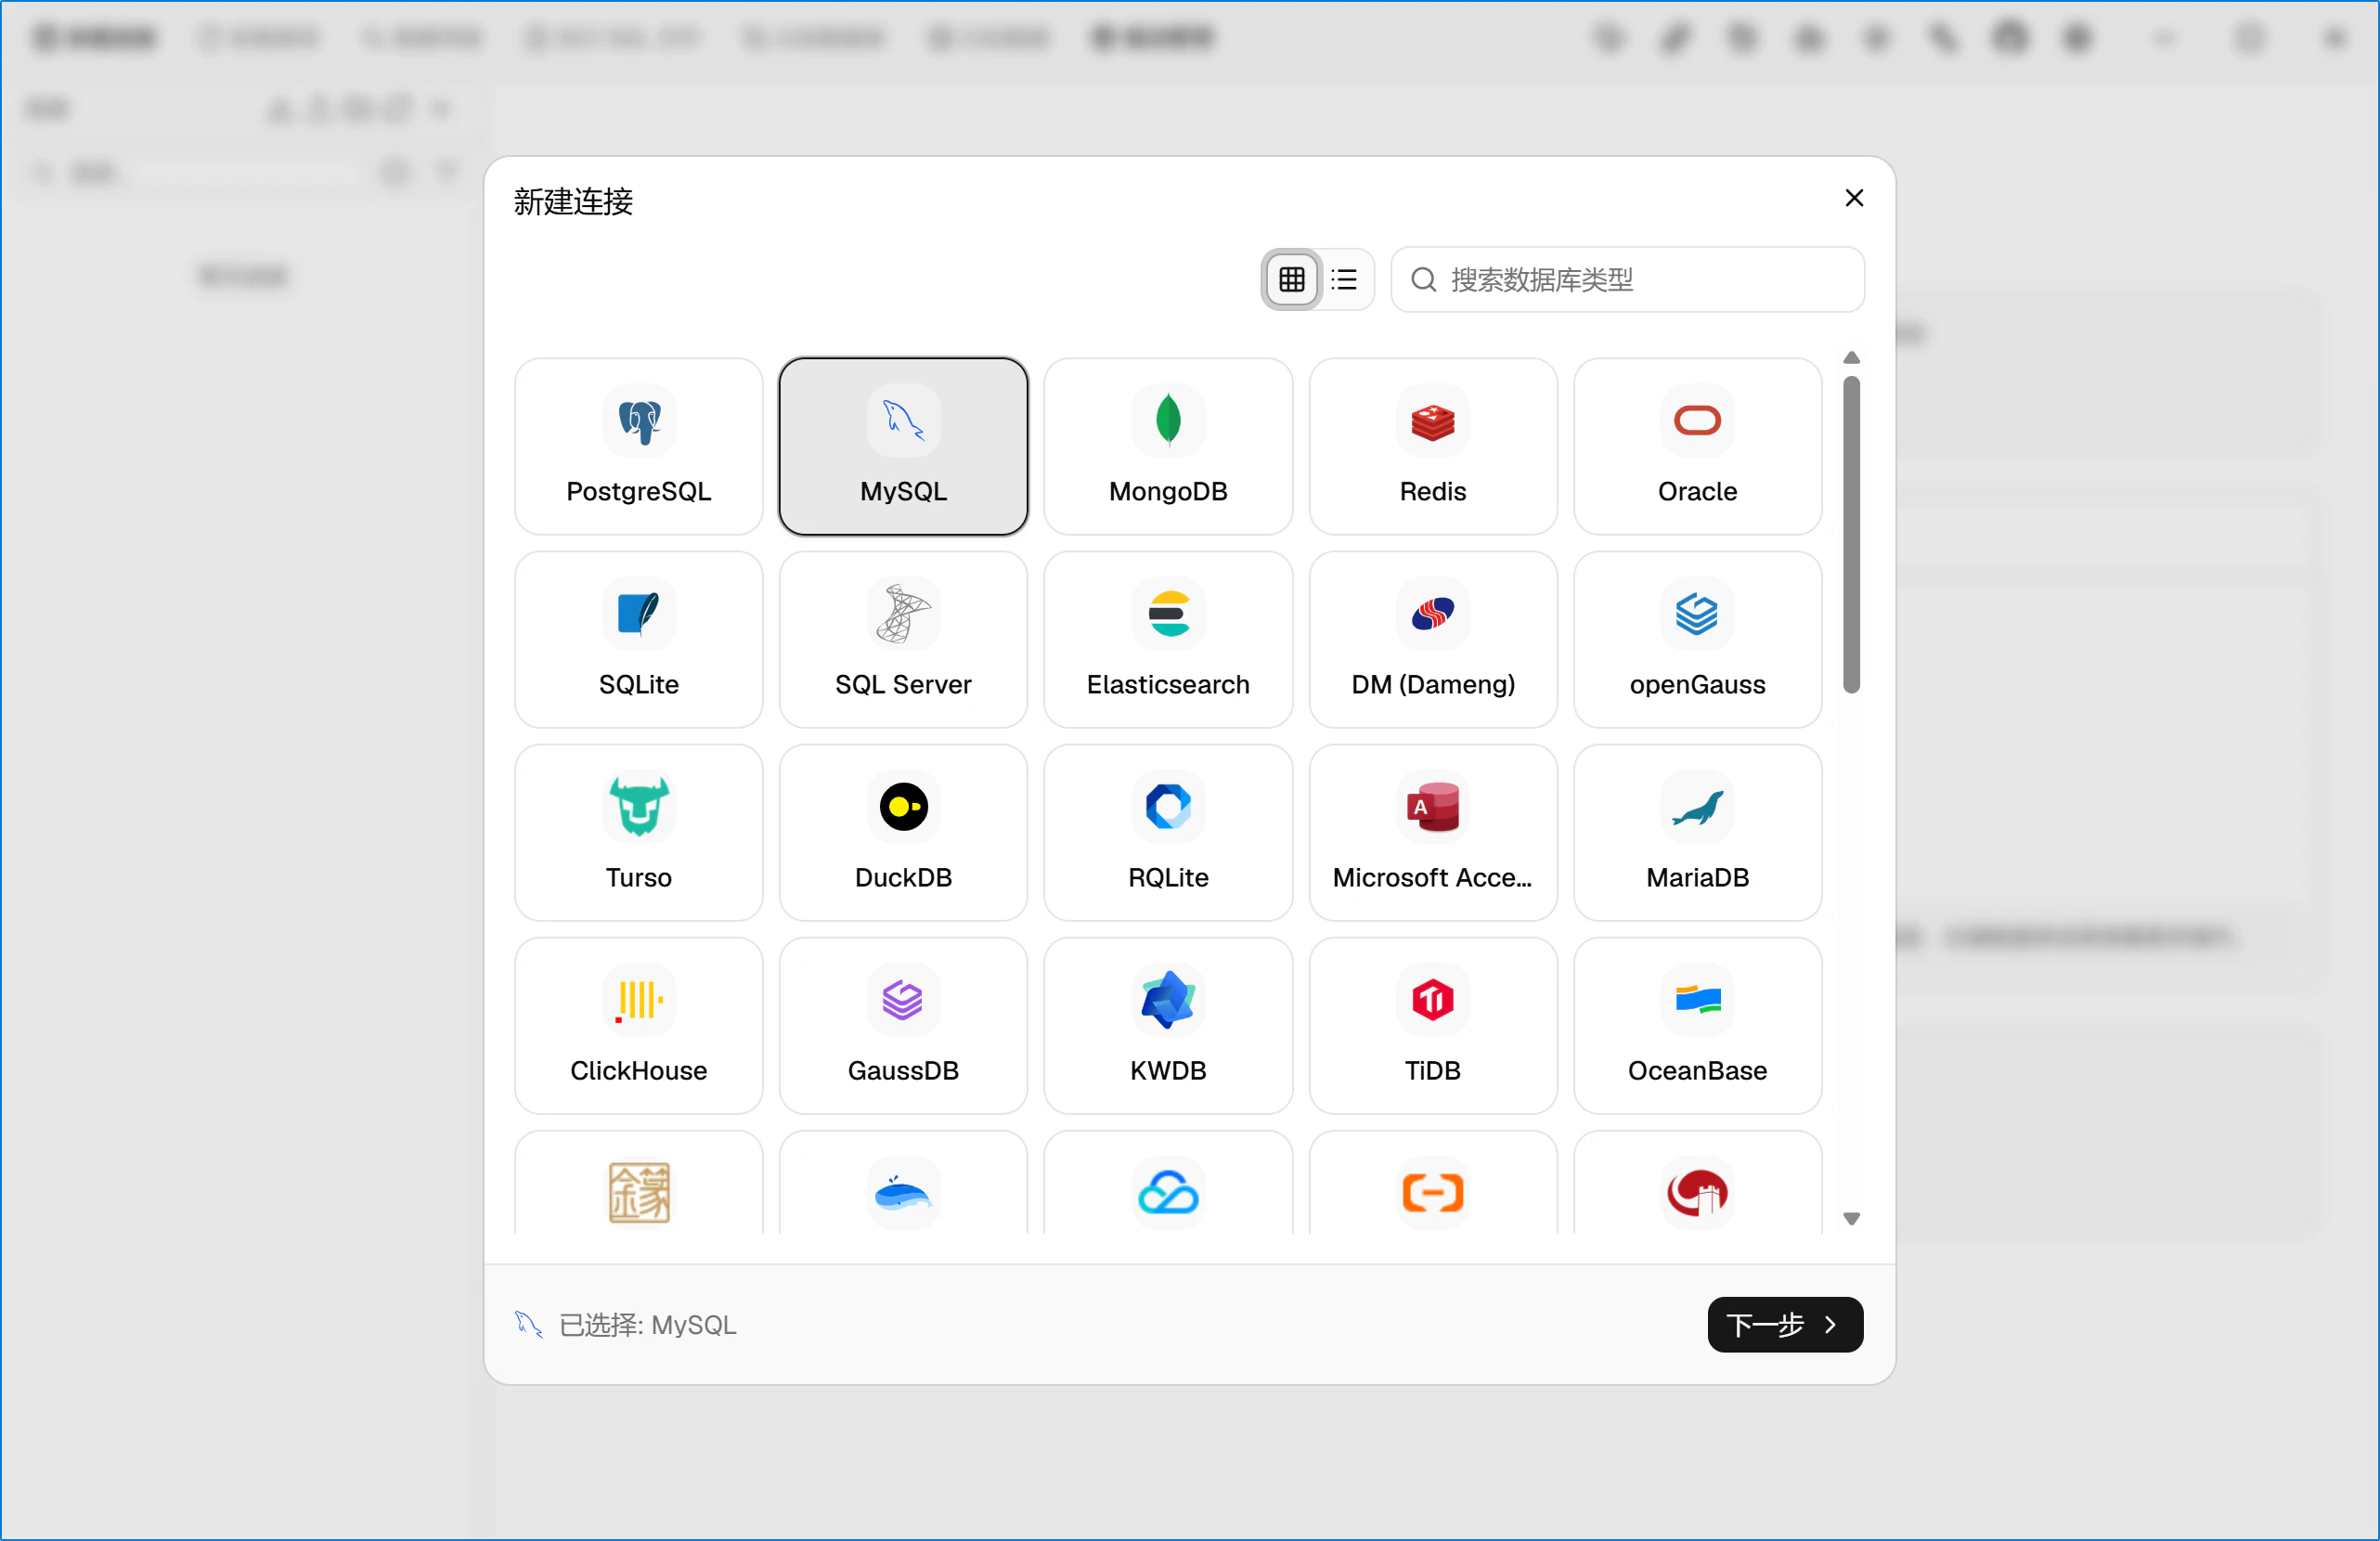Choose the blue cloud outline icon card
Viewport: 2380px width, 1541px height.
point(1168,1182)
